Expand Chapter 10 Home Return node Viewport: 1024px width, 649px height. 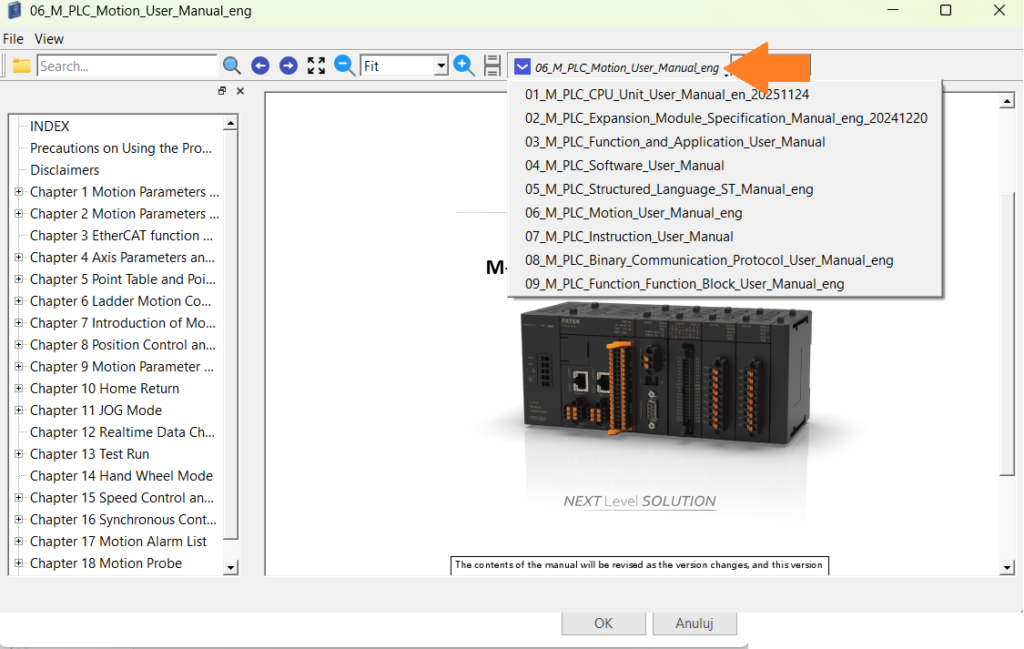[x=19, y=388]
